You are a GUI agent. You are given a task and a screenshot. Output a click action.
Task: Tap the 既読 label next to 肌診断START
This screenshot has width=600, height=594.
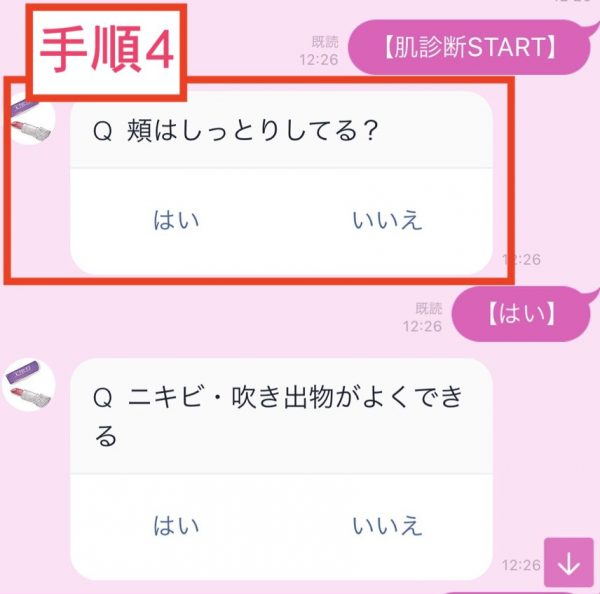click(x=325, y=42)
